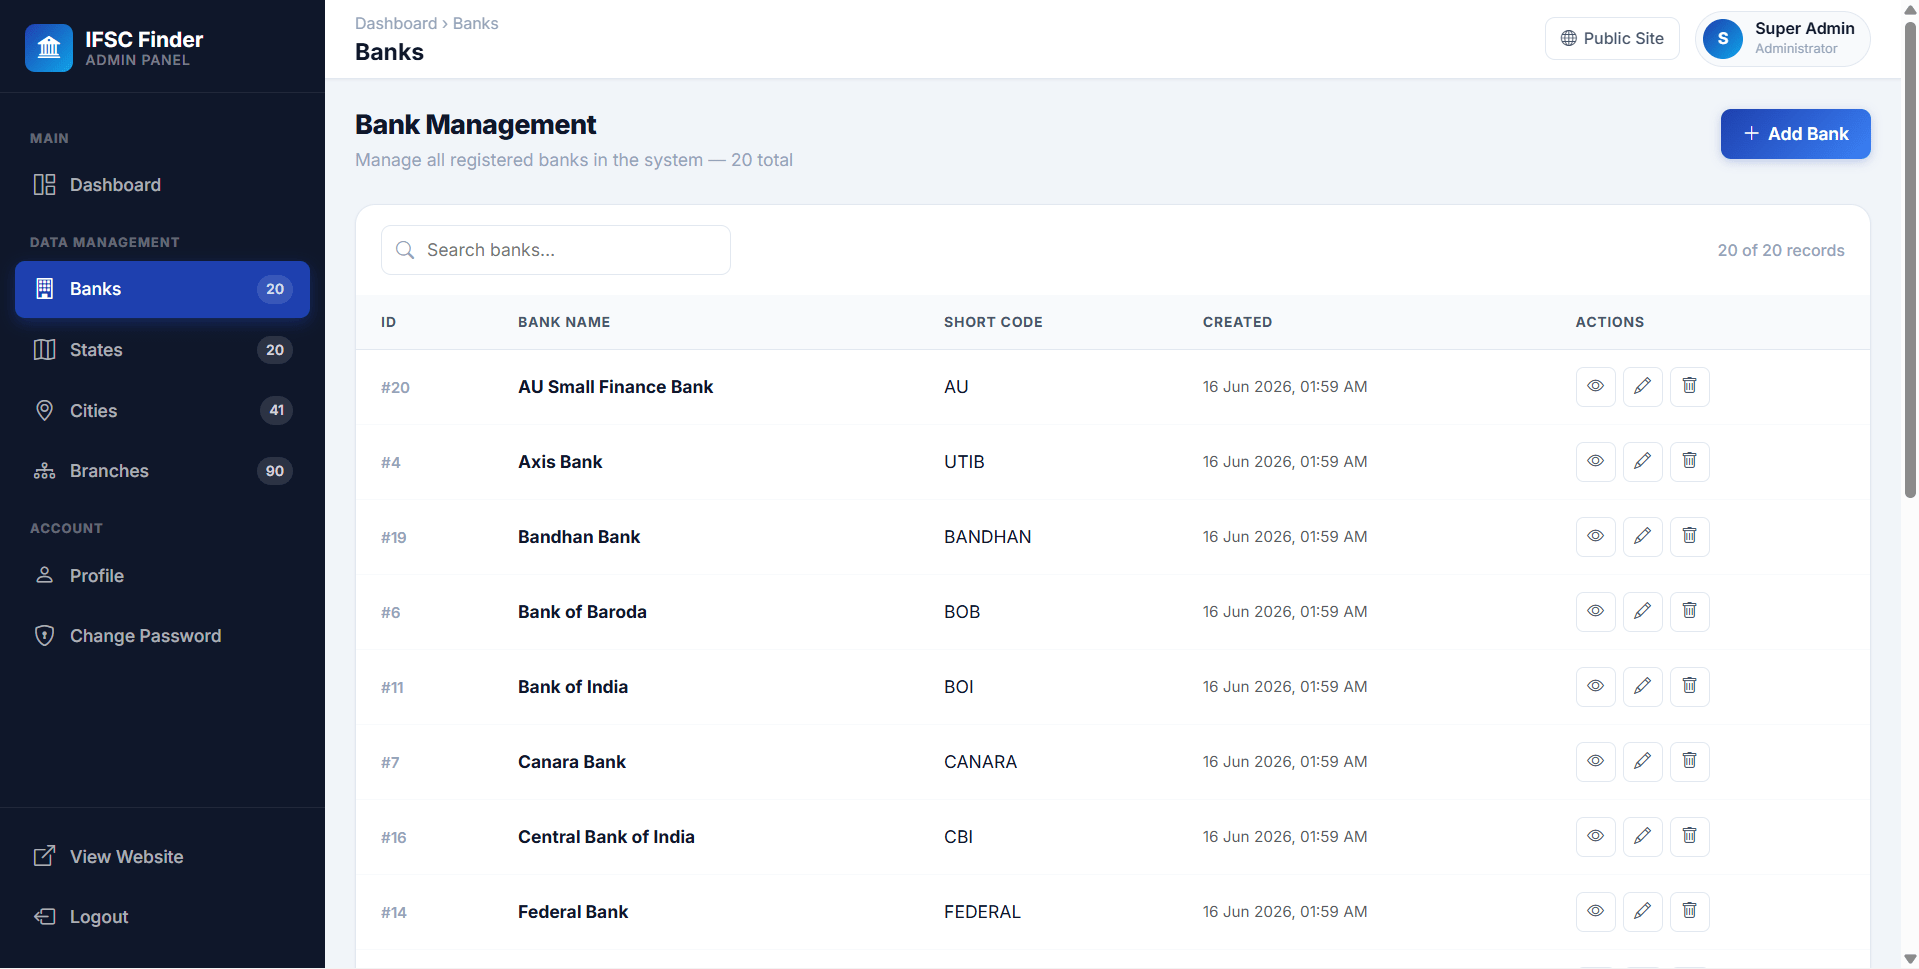The width and height of the screenshot is (1919, 969).
Task: Select the AU Small Finance Bank name
Action: click(615, 387)
